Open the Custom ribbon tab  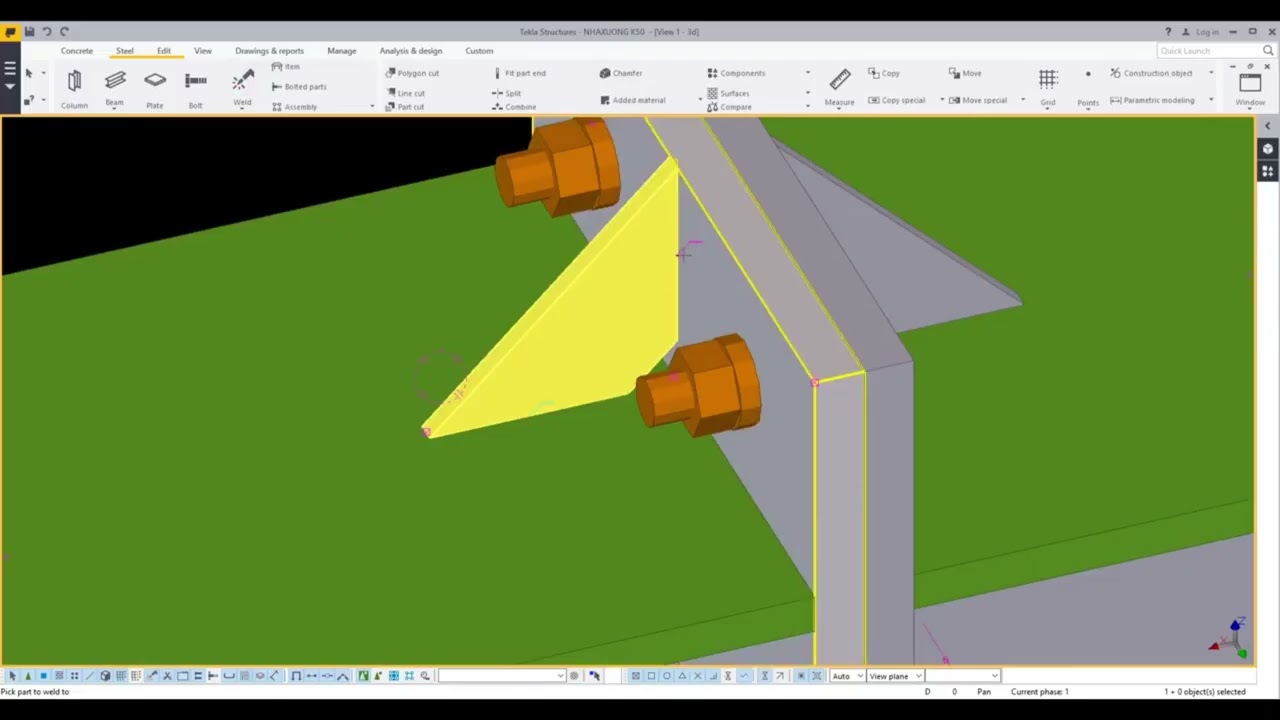[479, 51]
